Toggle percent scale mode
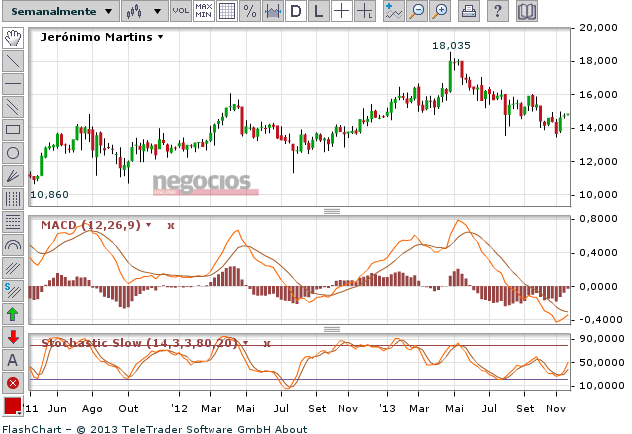632x434 pixels. pos(249,11)
